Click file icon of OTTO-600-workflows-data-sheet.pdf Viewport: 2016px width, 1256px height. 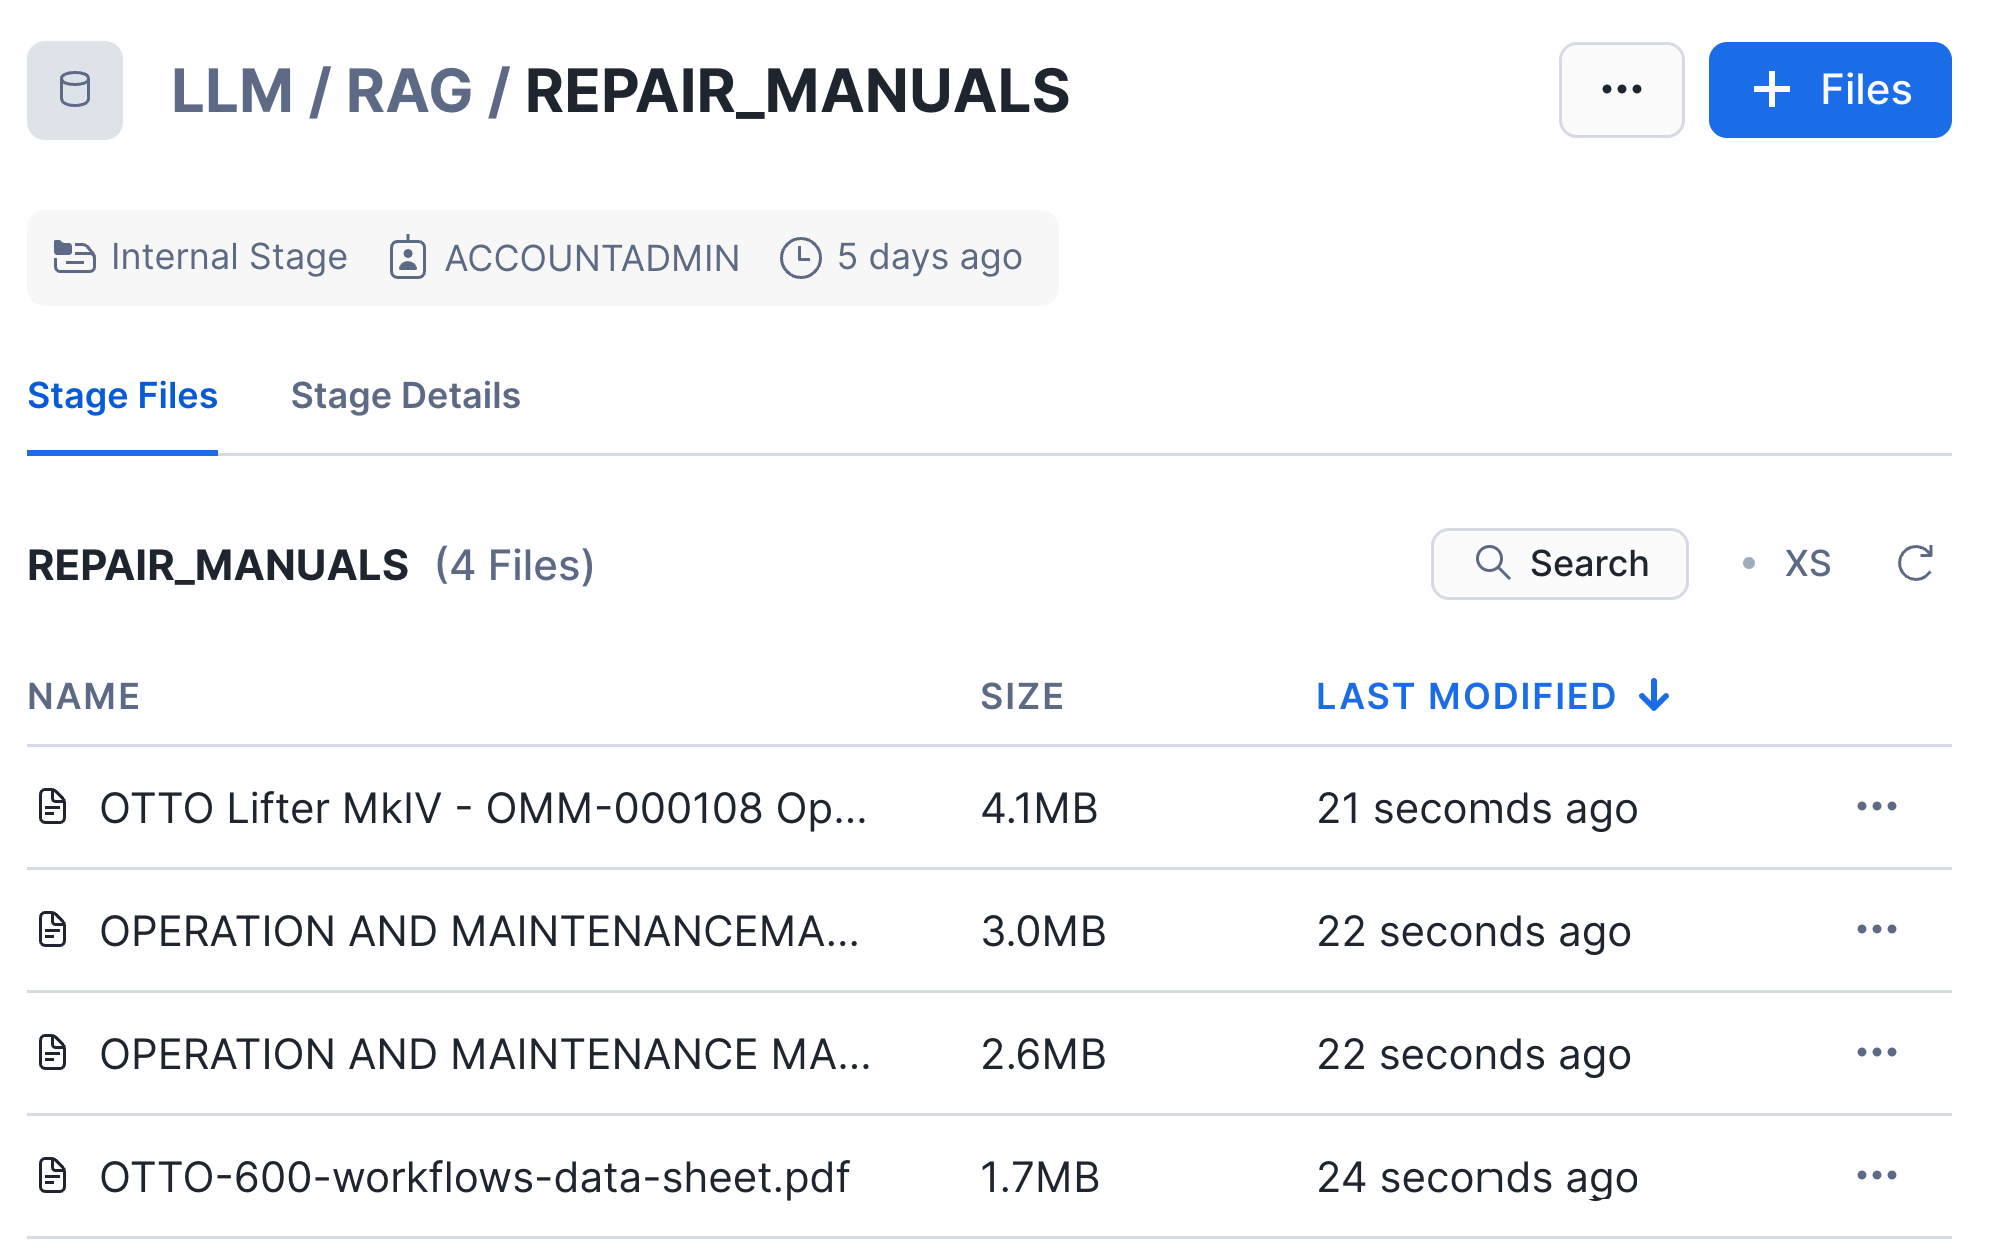coord(52,1176)
